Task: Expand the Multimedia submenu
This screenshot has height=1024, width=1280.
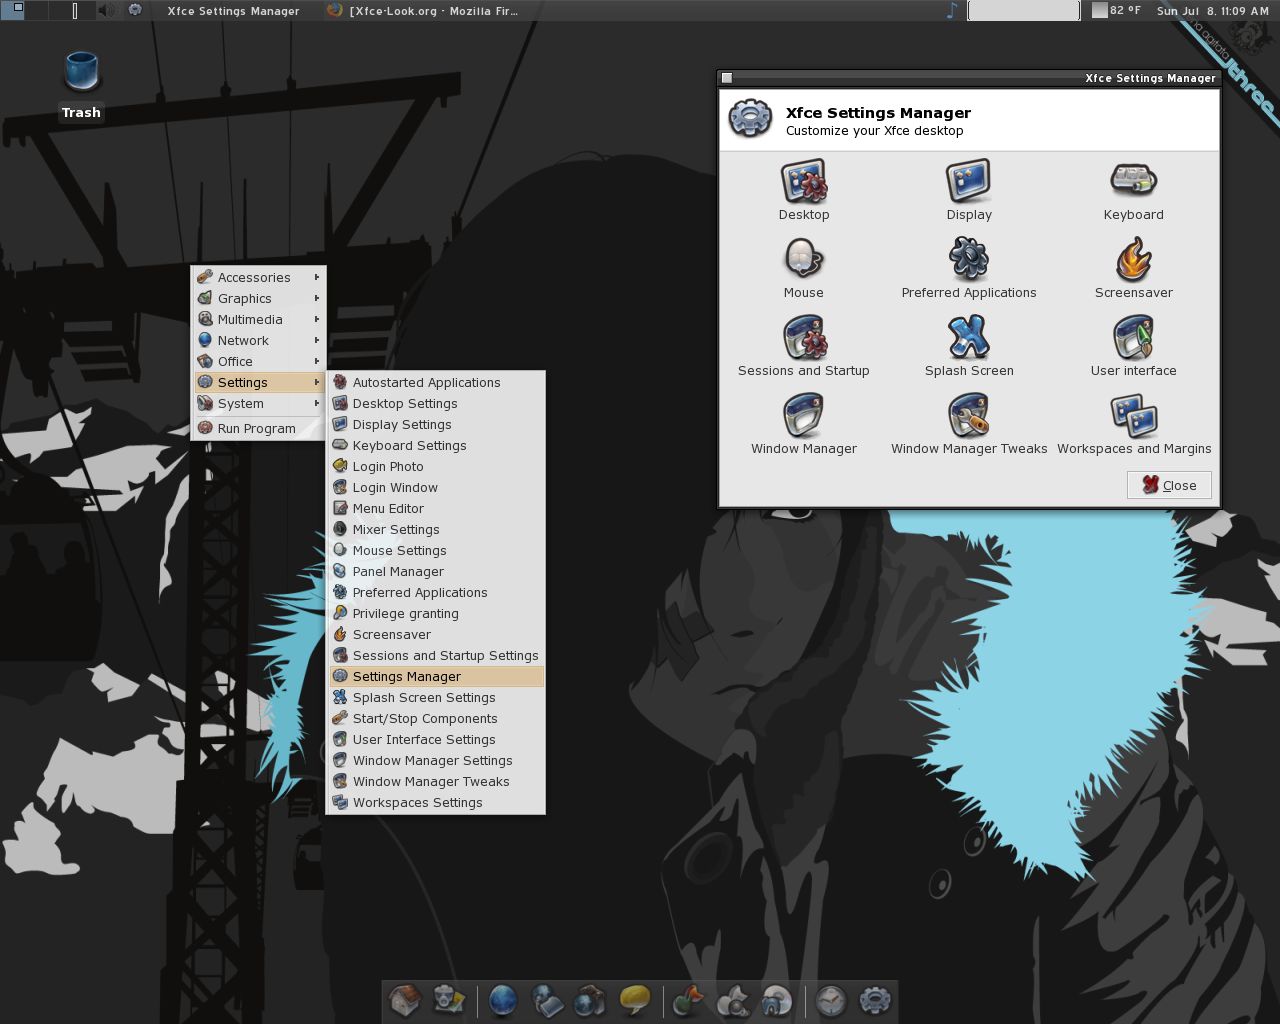Action: pyautogui.click(x=258, y=319)
